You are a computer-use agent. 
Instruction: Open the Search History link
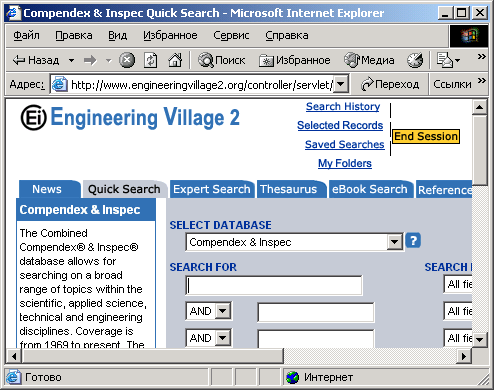343,106
